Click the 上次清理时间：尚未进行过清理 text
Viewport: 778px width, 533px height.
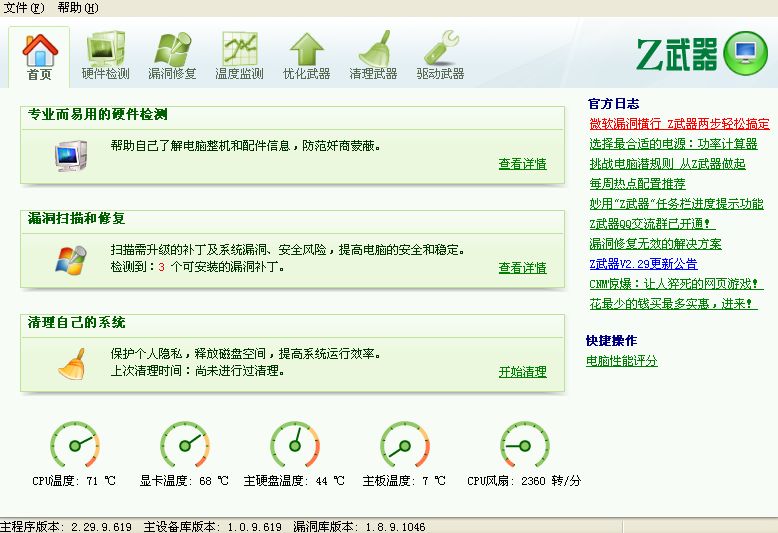[x=197, y=371]
